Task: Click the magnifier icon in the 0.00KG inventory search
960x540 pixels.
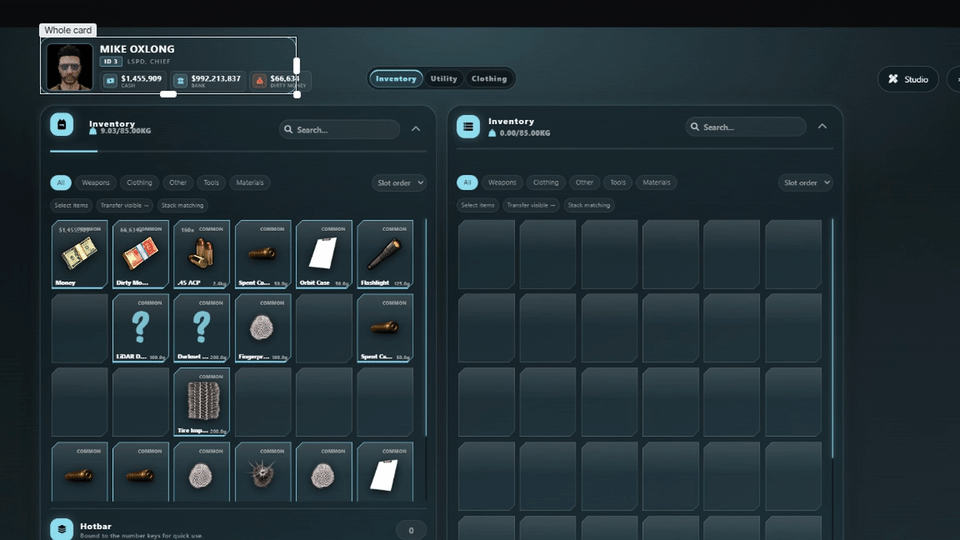Action: coord(695,127)
